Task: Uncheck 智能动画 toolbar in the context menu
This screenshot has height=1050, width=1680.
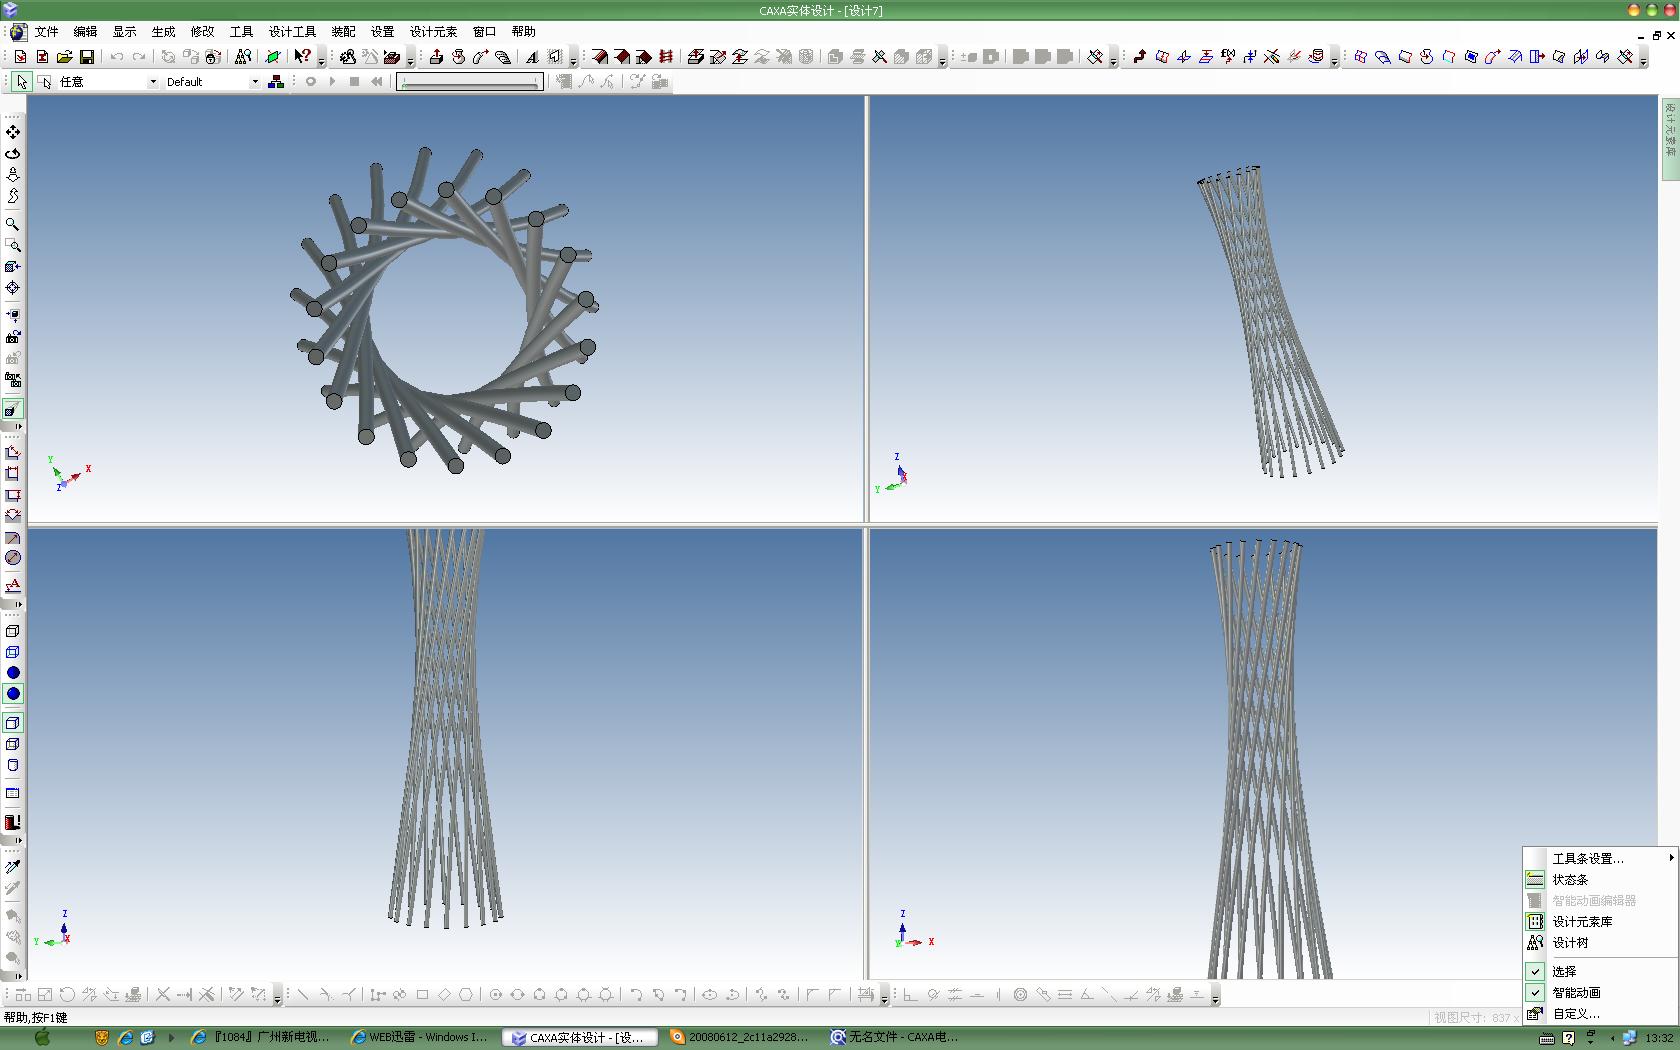Action: (x=1600, y=992)
